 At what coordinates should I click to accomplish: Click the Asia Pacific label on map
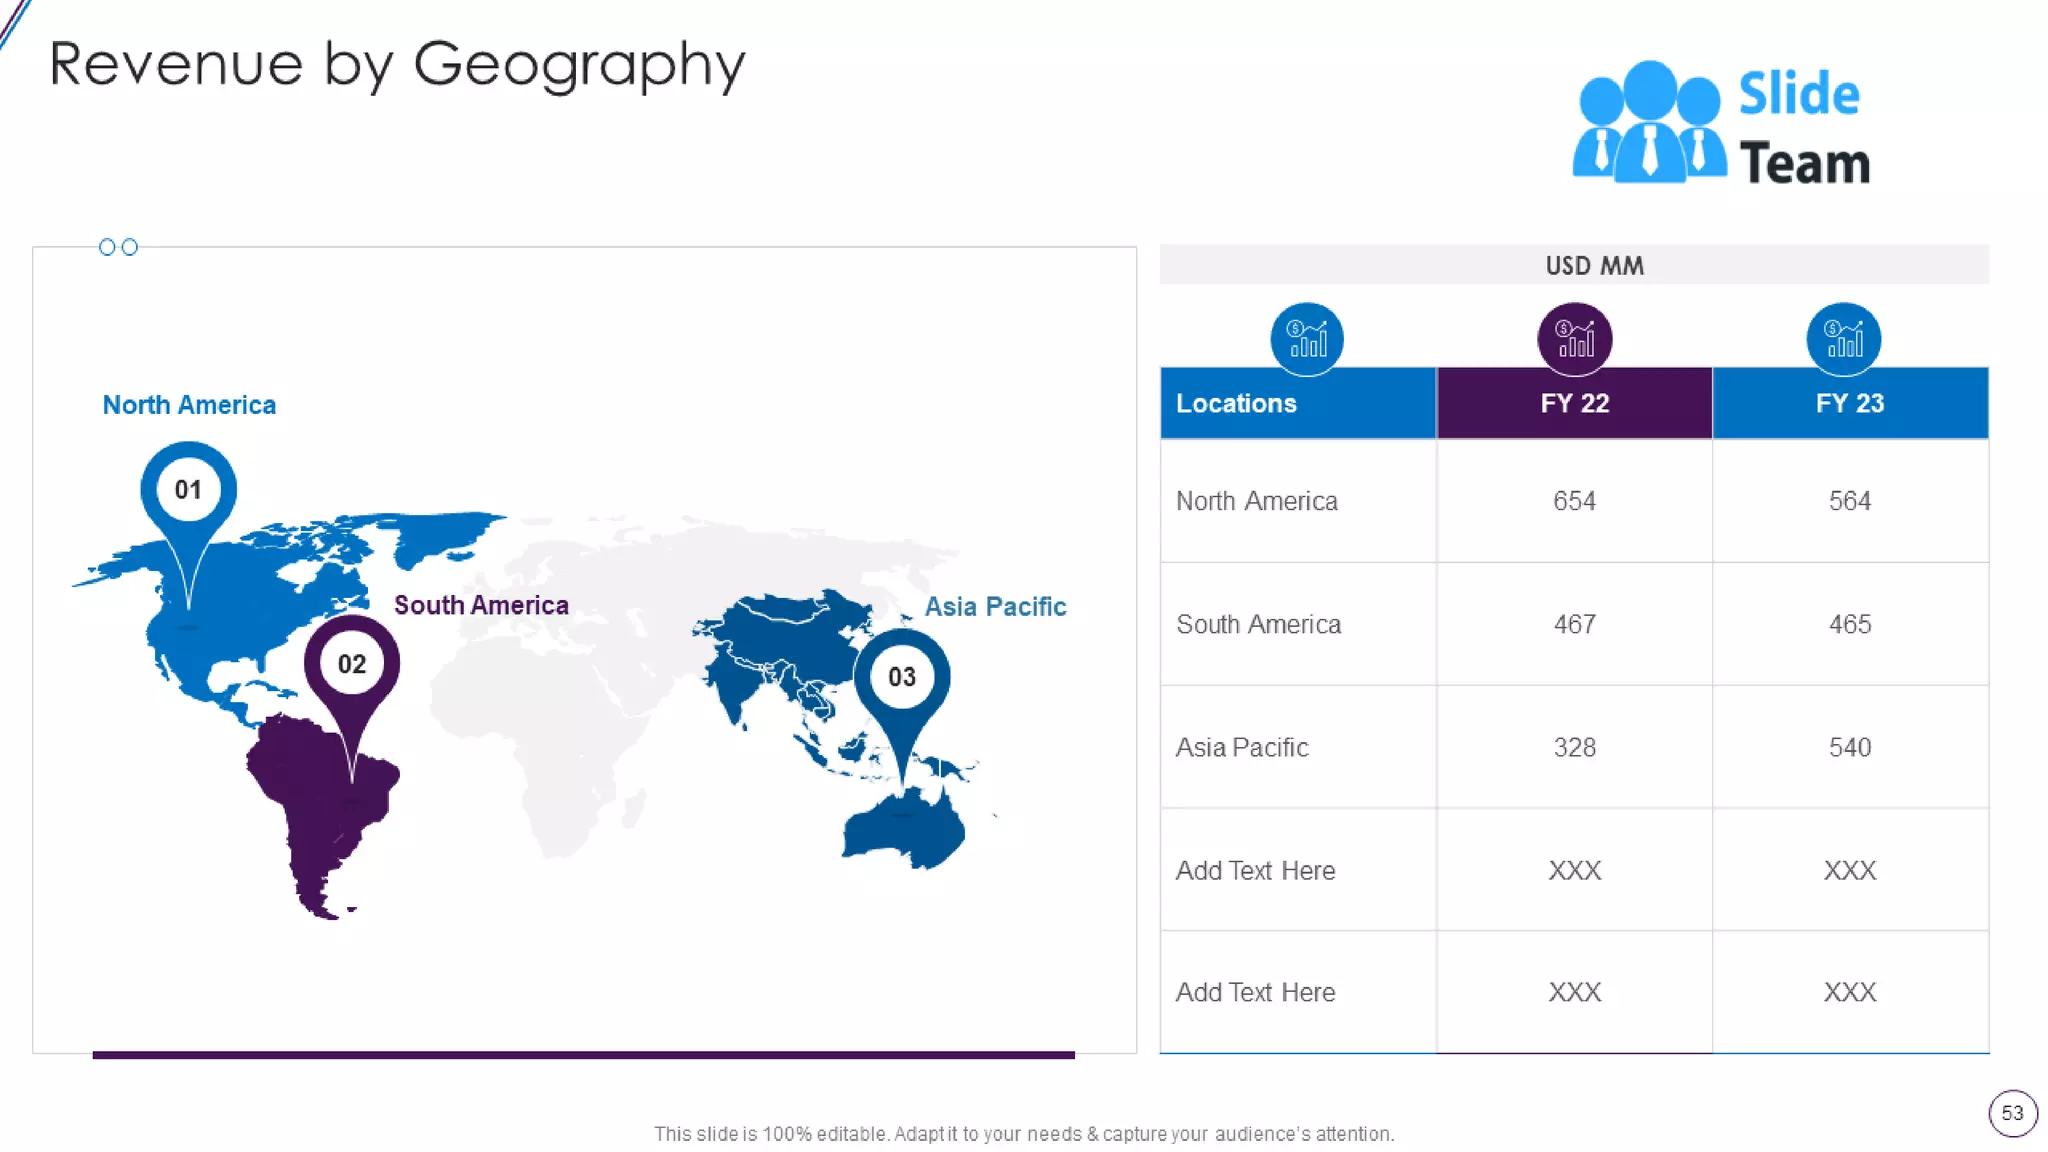[x=995, y=607]
